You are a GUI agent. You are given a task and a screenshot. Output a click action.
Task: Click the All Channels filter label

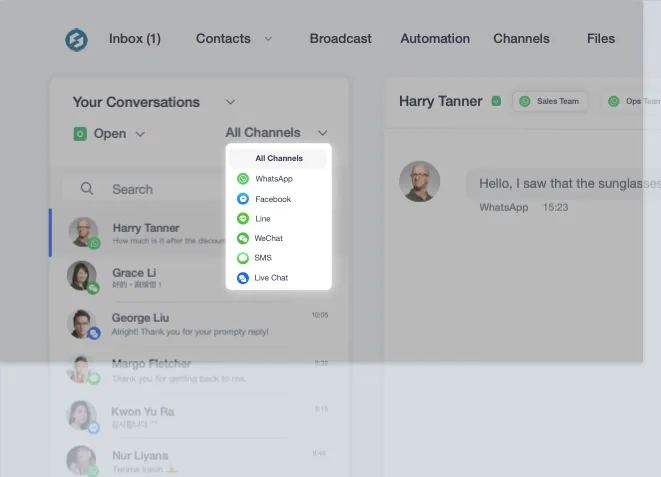point(263,133)
